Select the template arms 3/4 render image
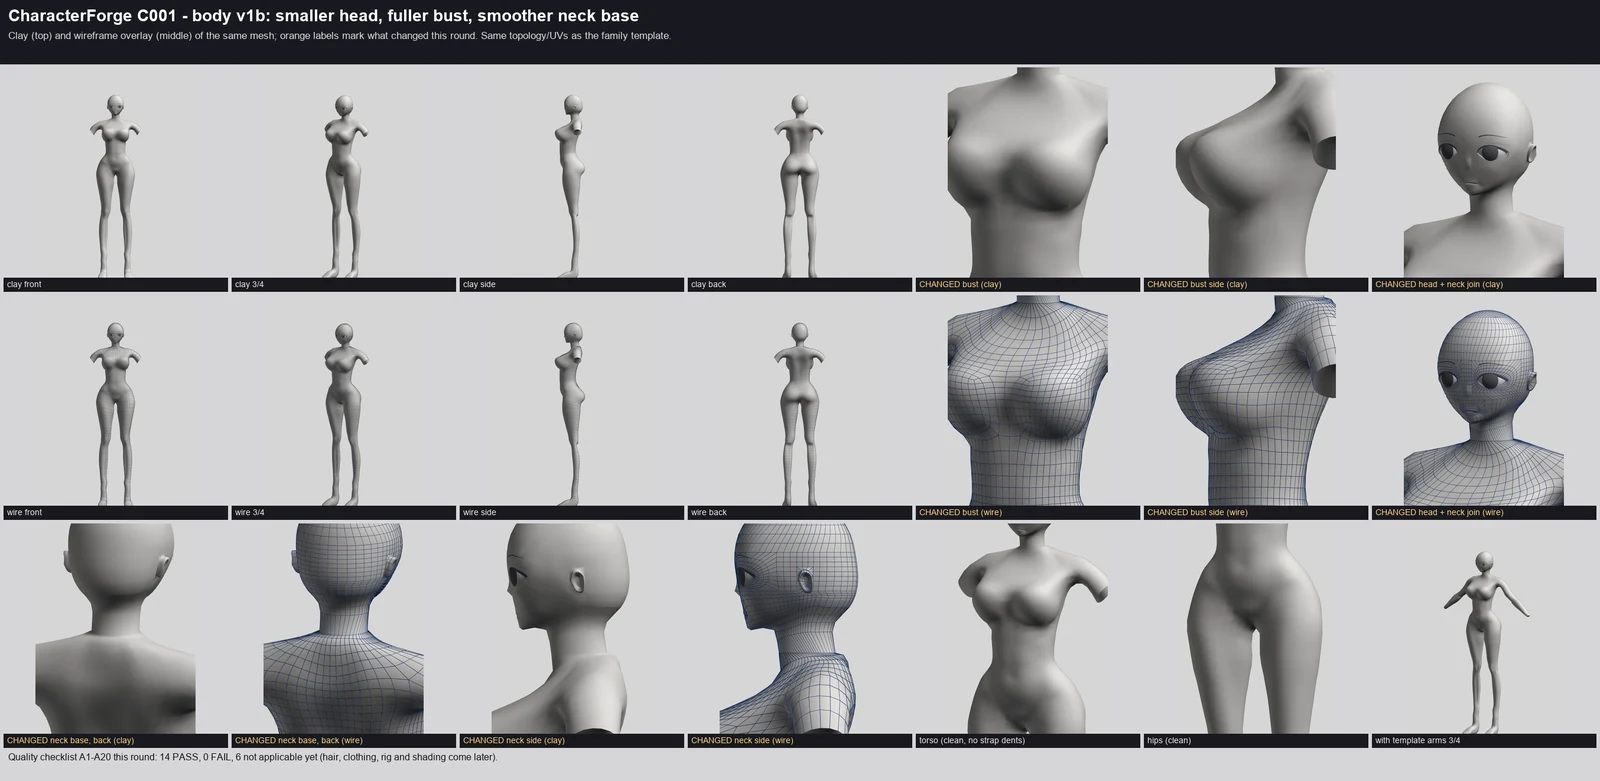Viewport: 1600px width, 781px height. point(1484,628)
